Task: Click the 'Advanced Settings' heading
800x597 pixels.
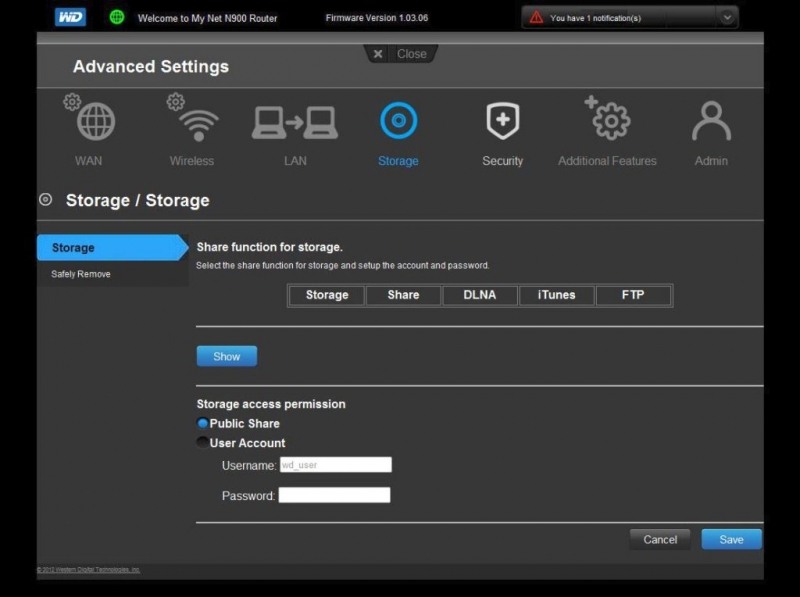Action: [x=151, y=66]
